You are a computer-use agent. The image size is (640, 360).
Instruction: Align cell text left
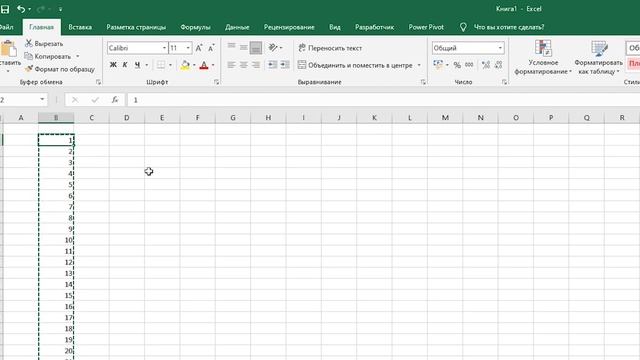(x=231, y=65)
